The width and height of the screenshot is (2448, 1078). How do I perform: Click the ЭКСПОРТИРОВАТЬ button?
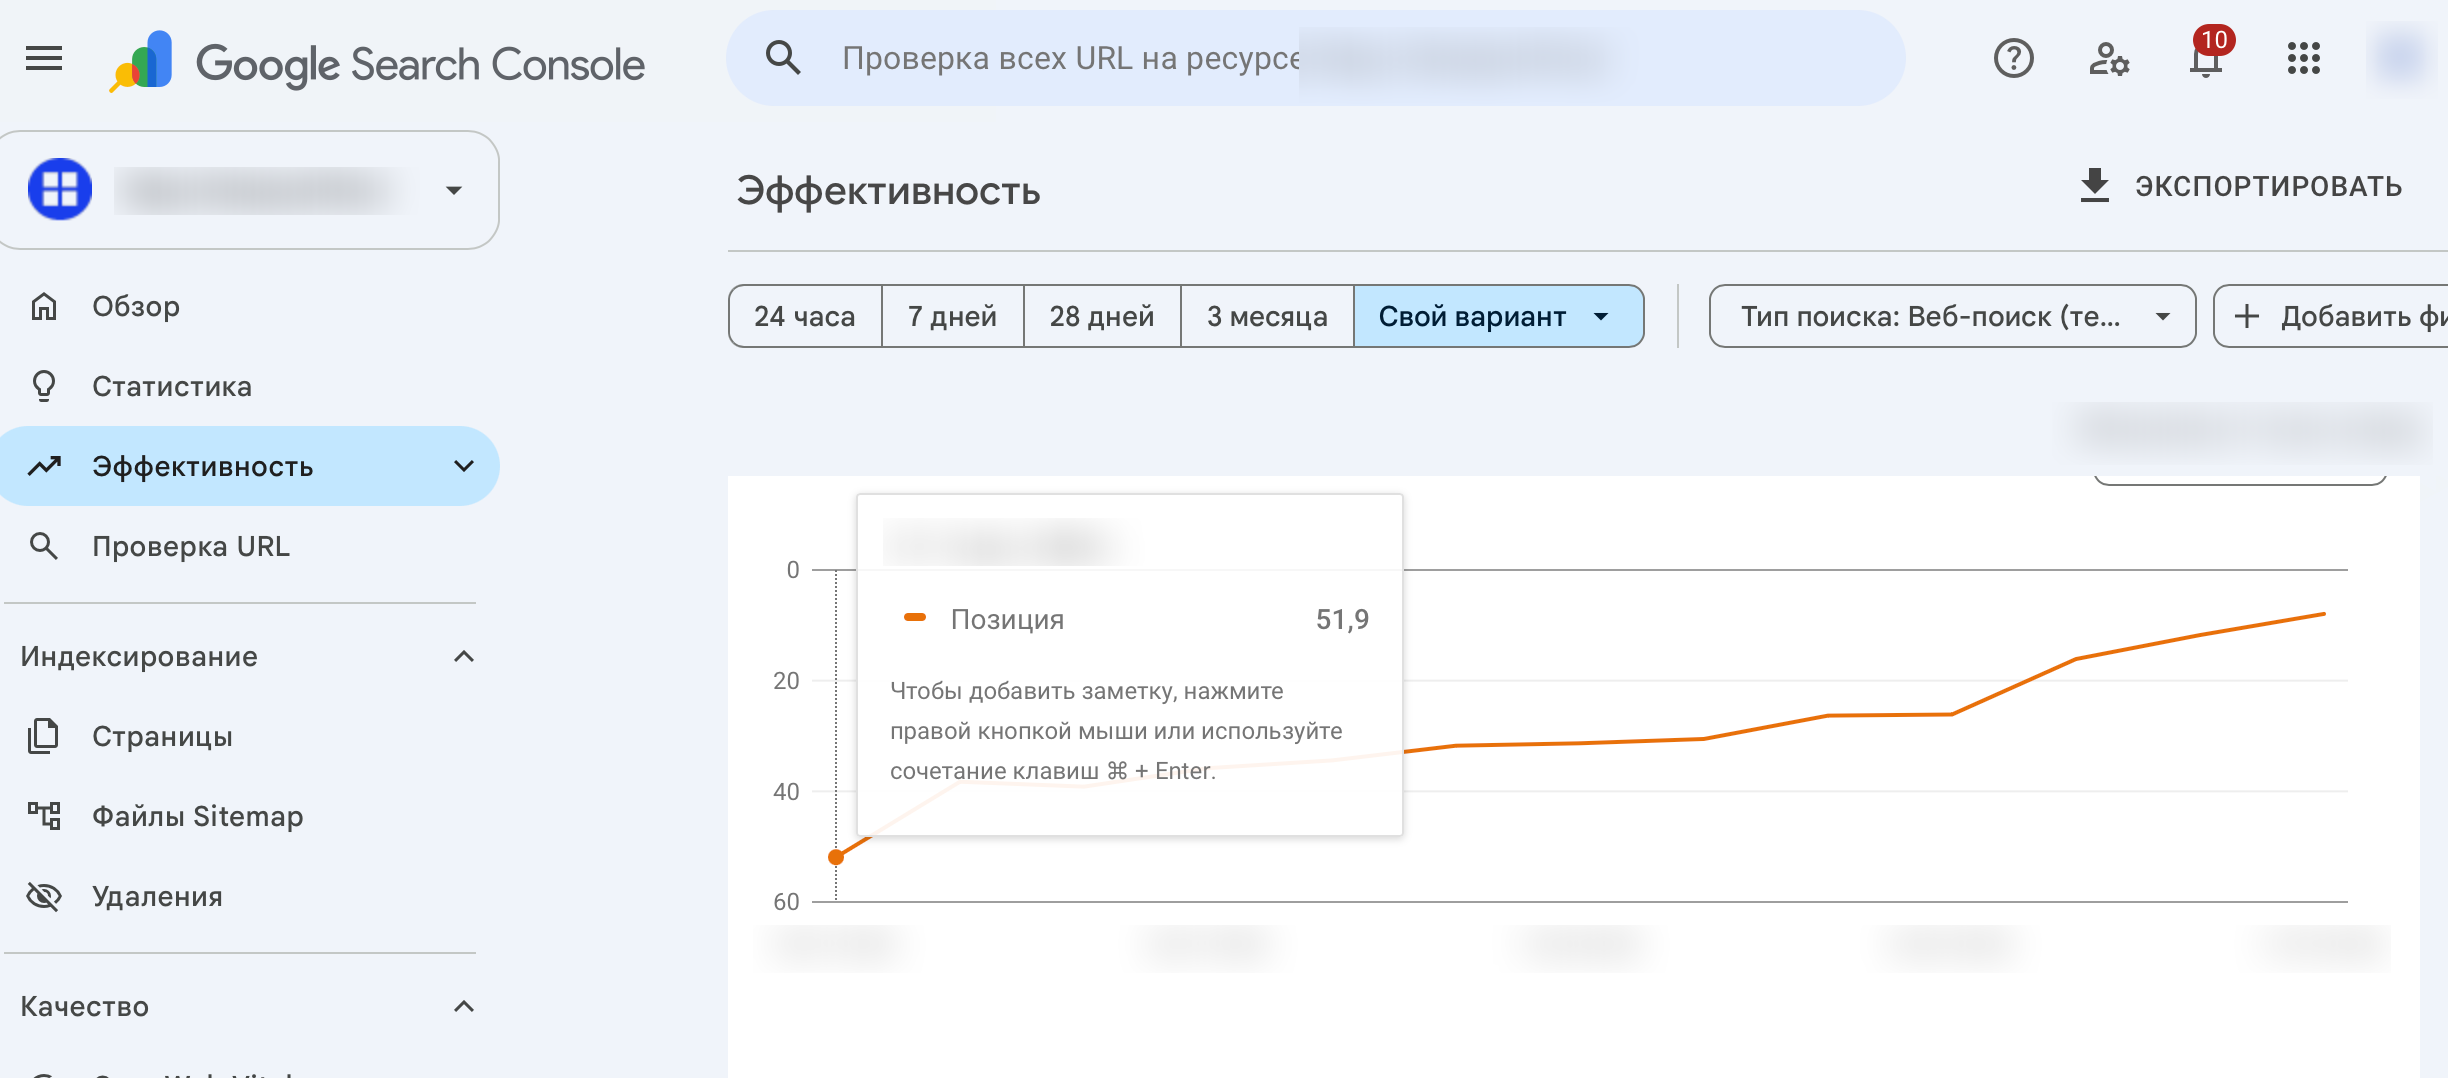(2241, 186)
